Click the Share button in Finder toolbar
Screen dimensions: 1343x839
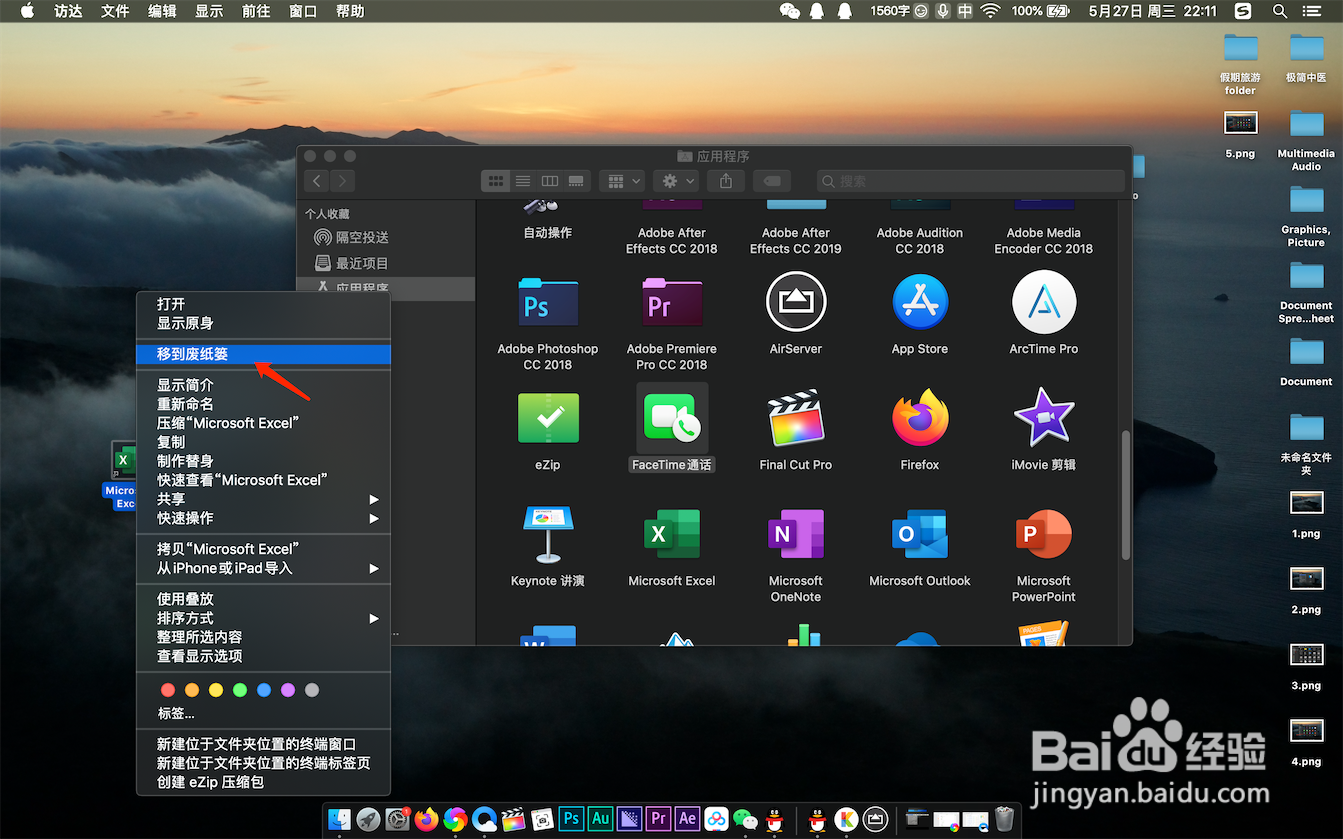point(726,181)
